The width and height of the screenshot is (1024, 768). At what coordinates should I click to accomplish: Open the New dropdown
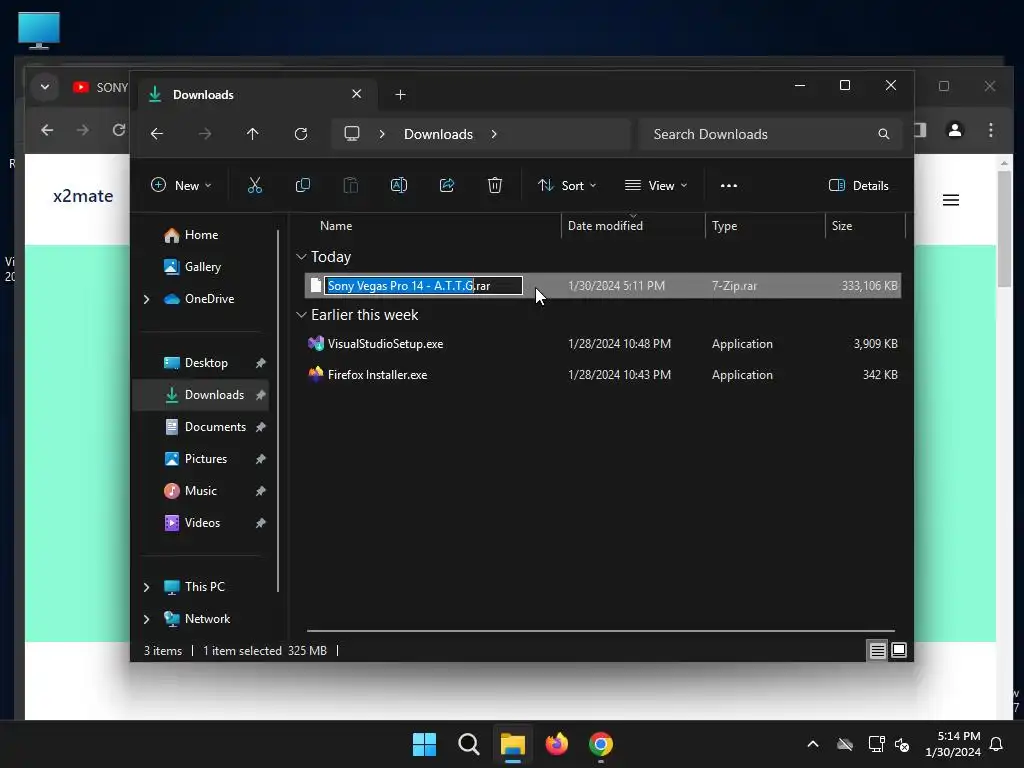coord(181,185)
